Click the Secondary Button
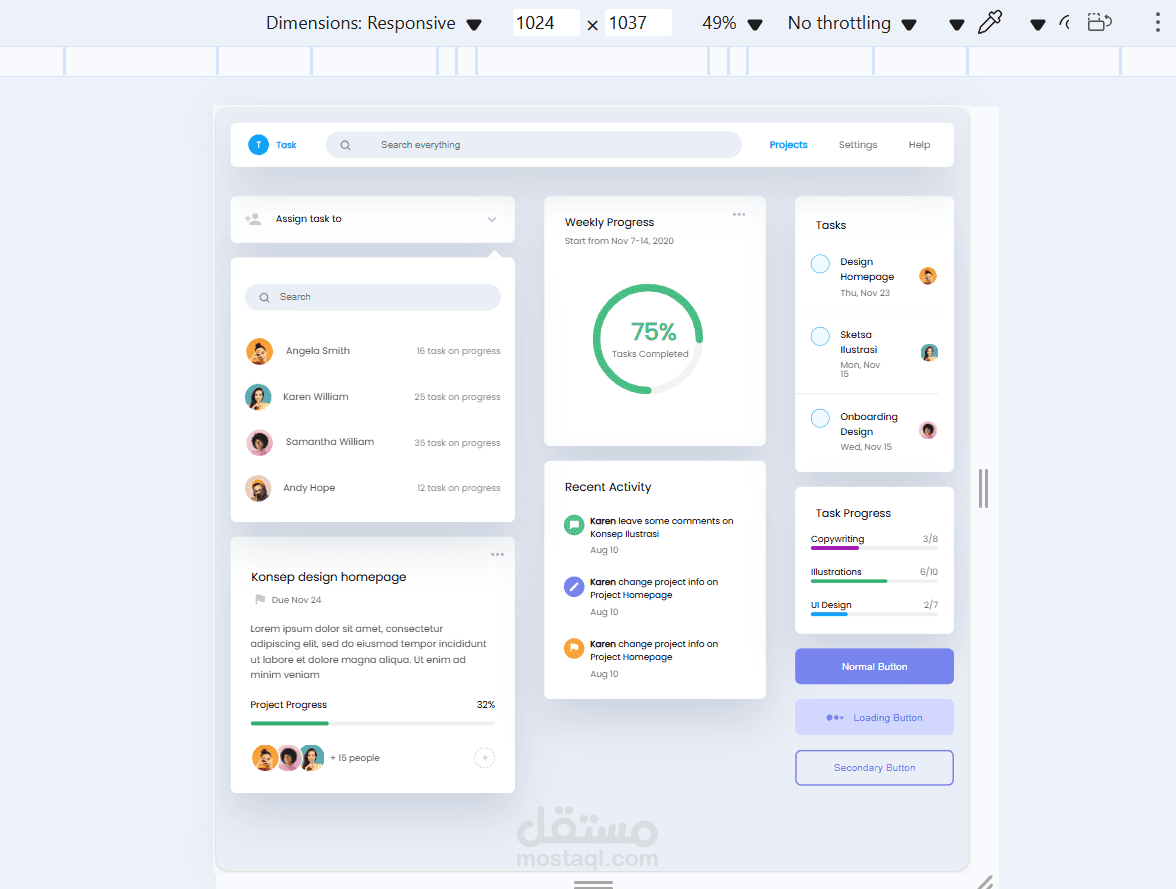 tap(873, 767)
